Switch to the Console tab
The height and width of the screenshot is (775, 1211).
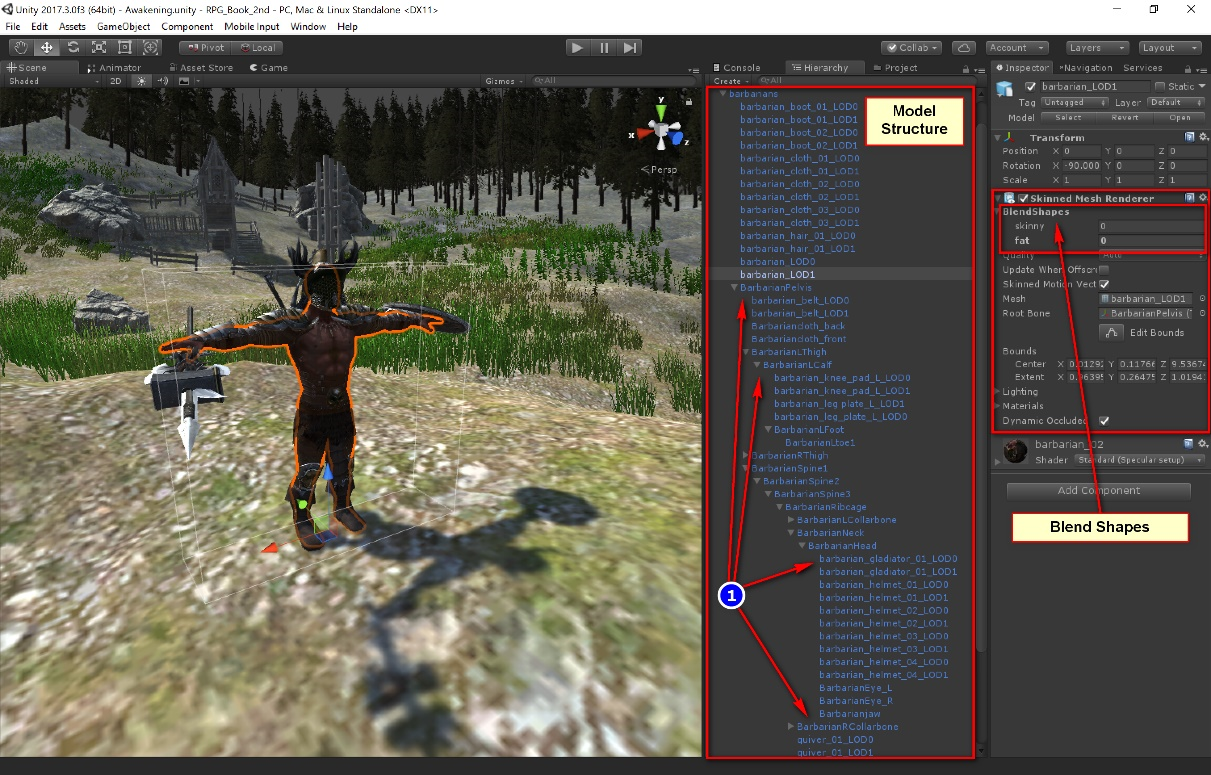pos(736,68)
